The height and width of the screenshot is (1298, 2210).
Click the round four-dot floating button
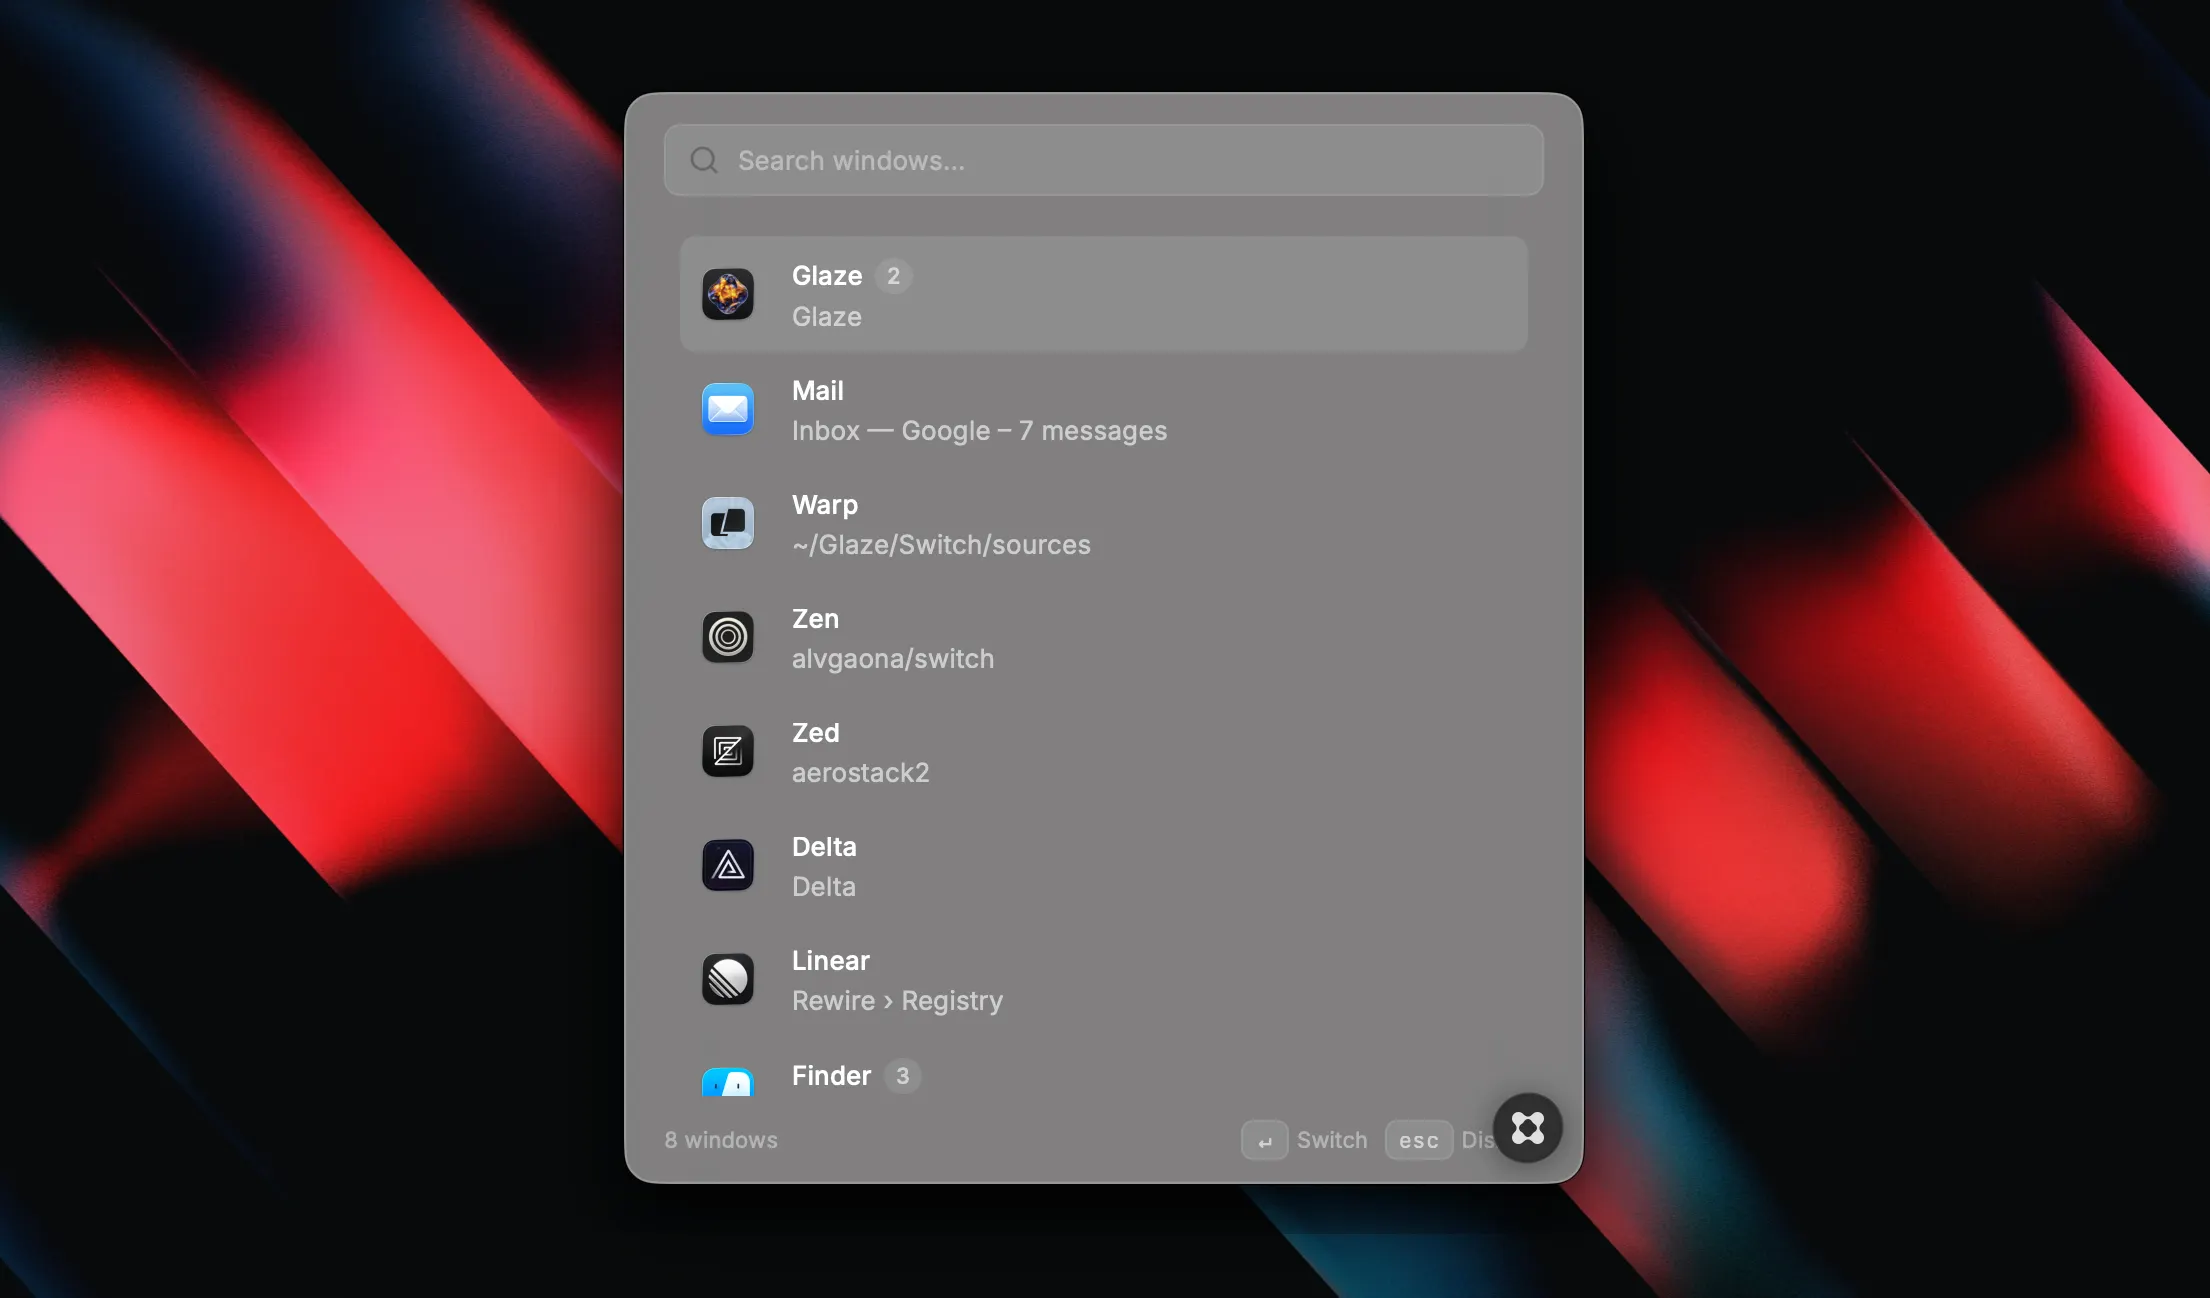[1528, 1128]
